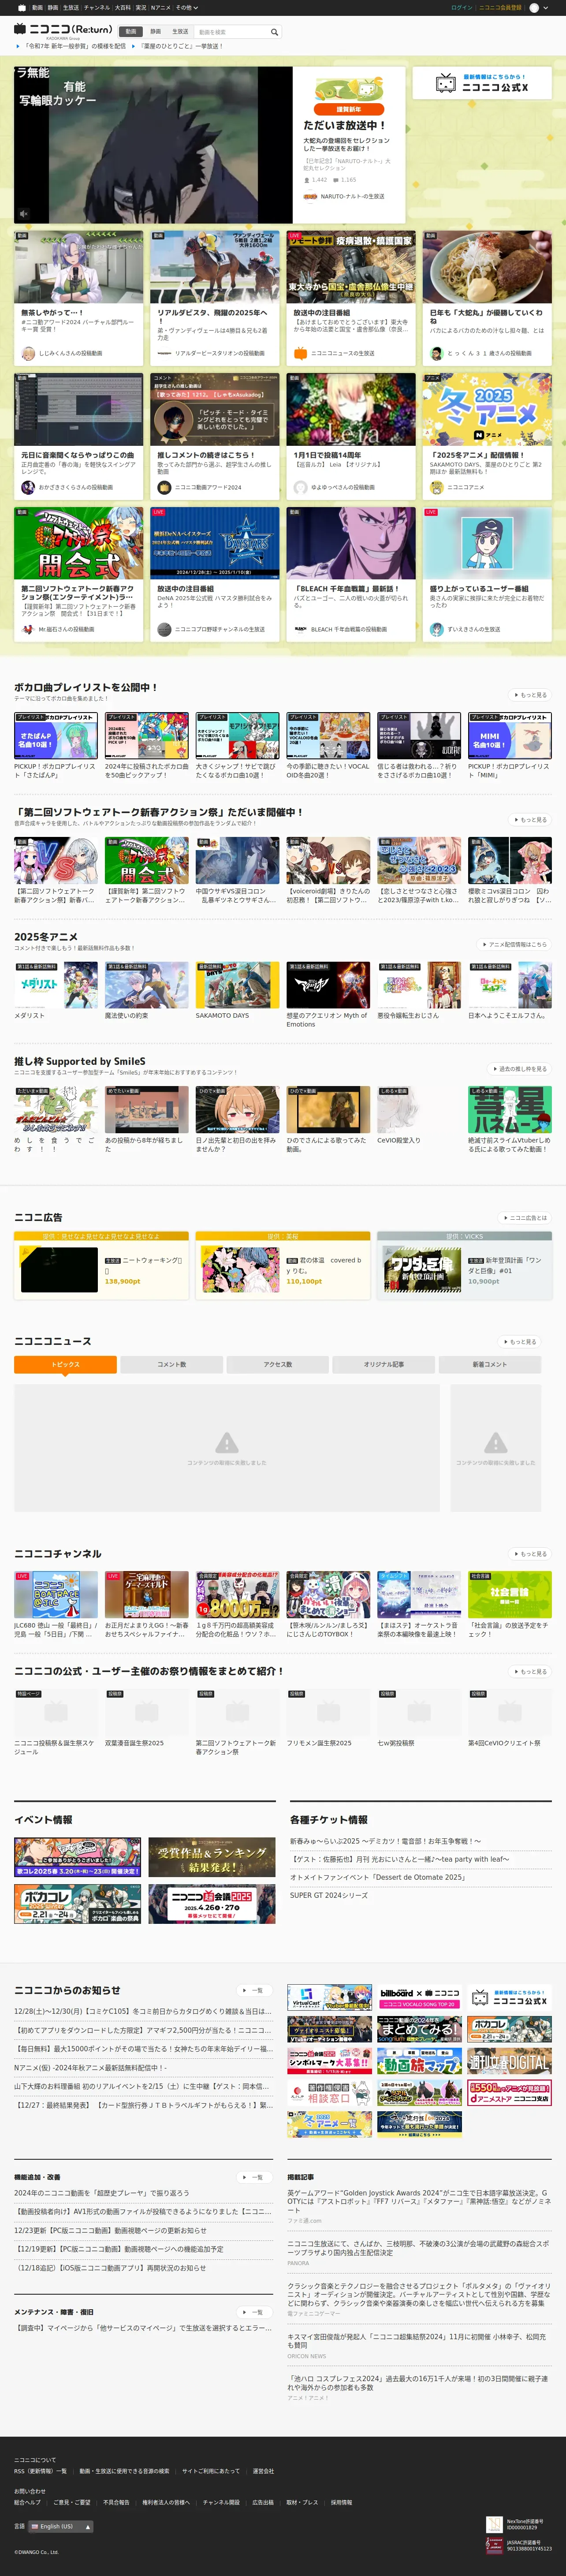
Task: Open the チャンネル top menu item
Action: coord(97,7)
